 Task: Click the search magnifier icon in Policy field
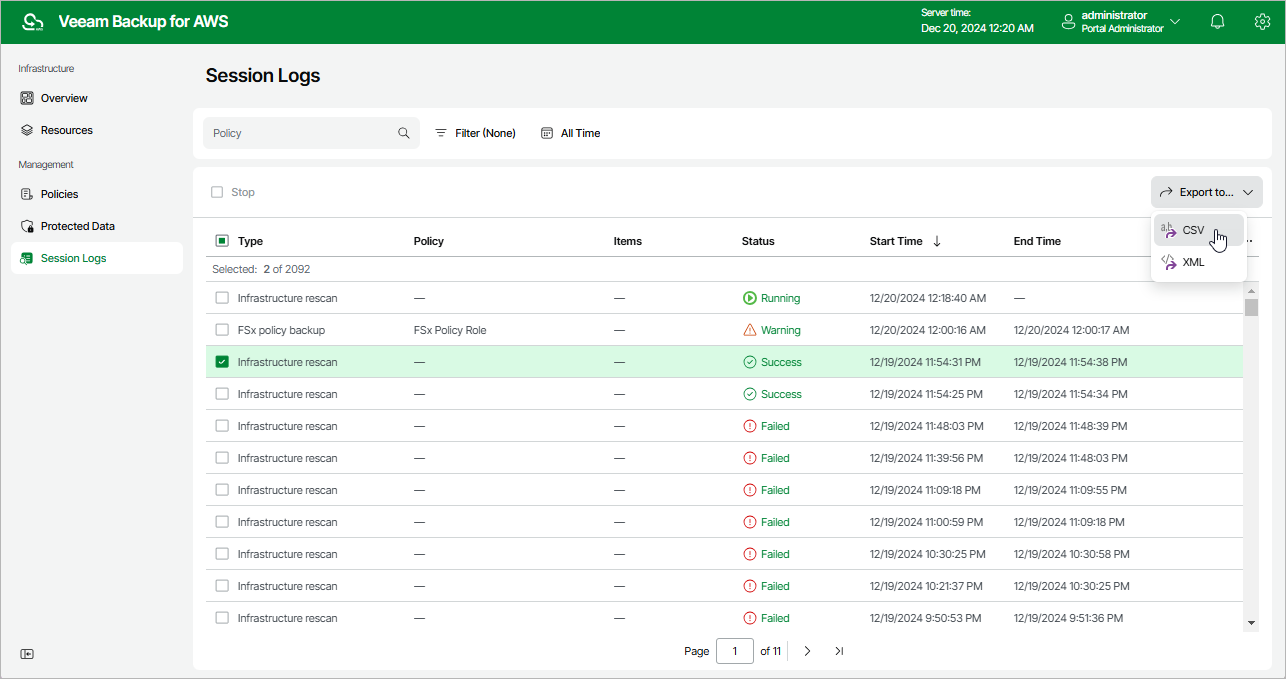pyautogui.click(x=404, y=133)
